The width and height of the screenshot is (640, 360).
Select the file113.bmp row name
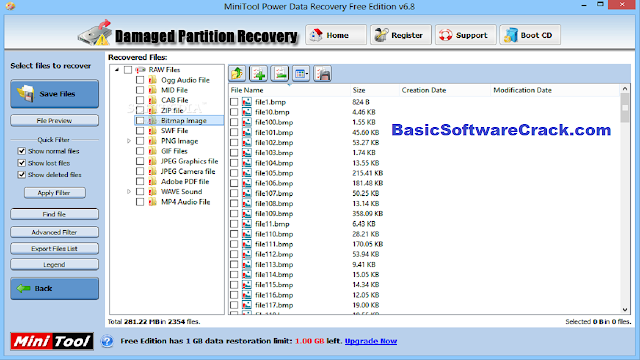pyautogui.click(x=274, y=264)
